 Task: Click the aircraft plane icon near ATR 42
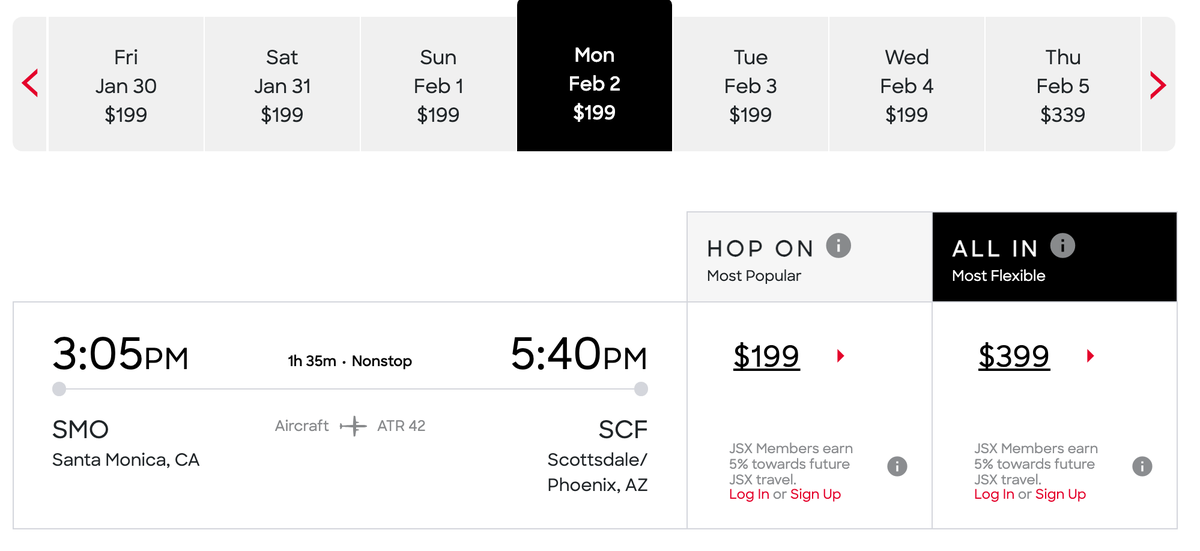coord(353,426)
